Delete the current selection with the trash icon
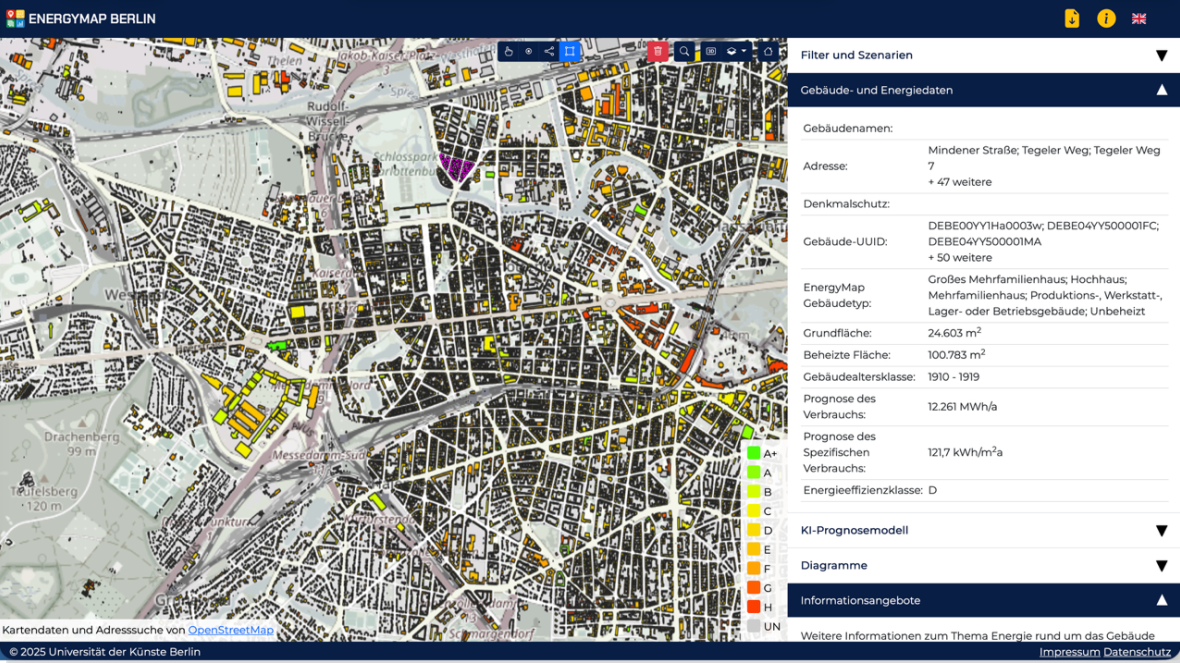 point(657,50)
